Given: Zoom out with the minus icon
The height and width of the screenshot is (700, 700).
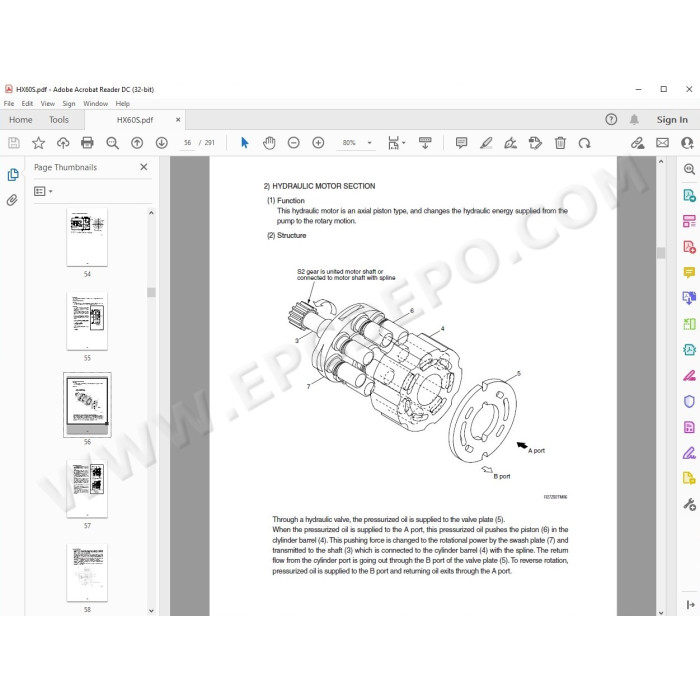Looking at the screenshot, I should click(x=294, y=143).
